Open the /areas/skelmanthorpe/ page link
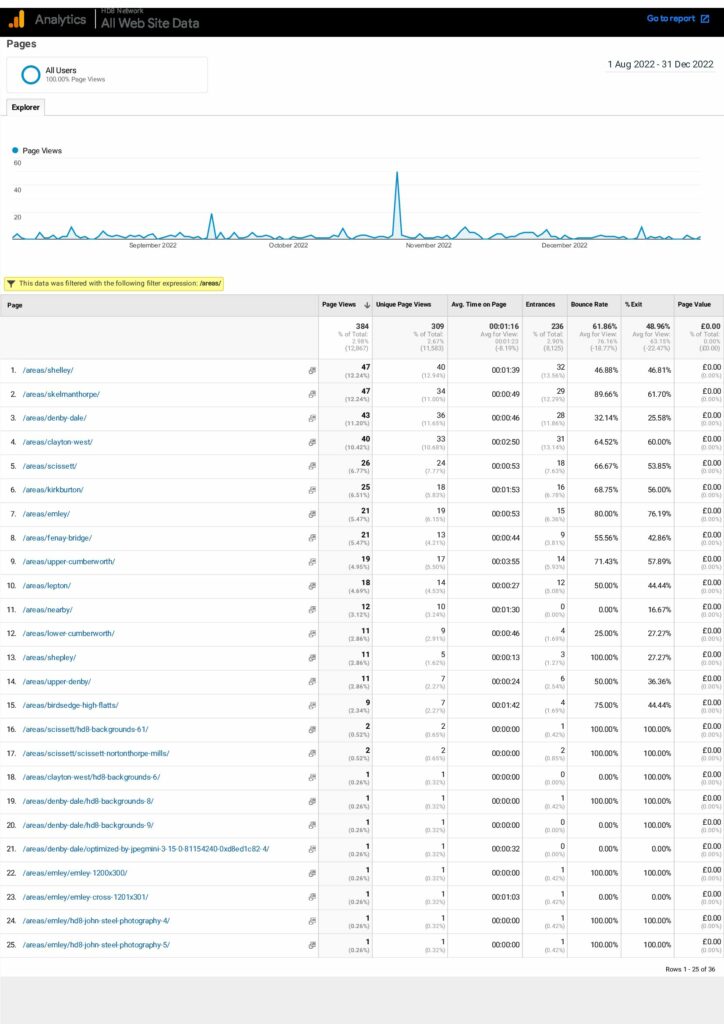The width and height of the screenshot is (724, 1024). coord(61,394)
